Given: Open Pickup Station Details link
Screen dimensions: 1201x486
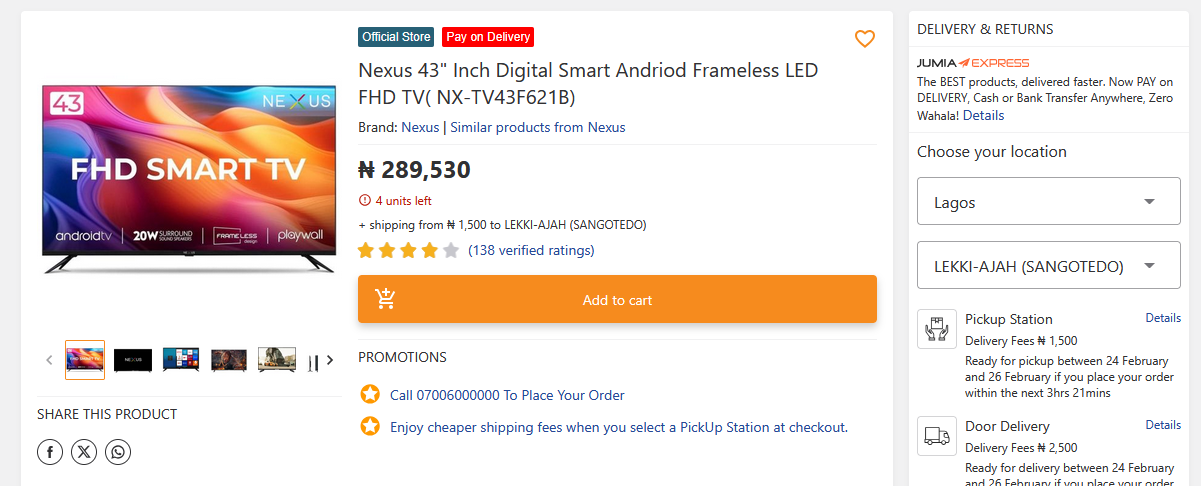Looking at the screenshot, I should (x=1163, y=318).
